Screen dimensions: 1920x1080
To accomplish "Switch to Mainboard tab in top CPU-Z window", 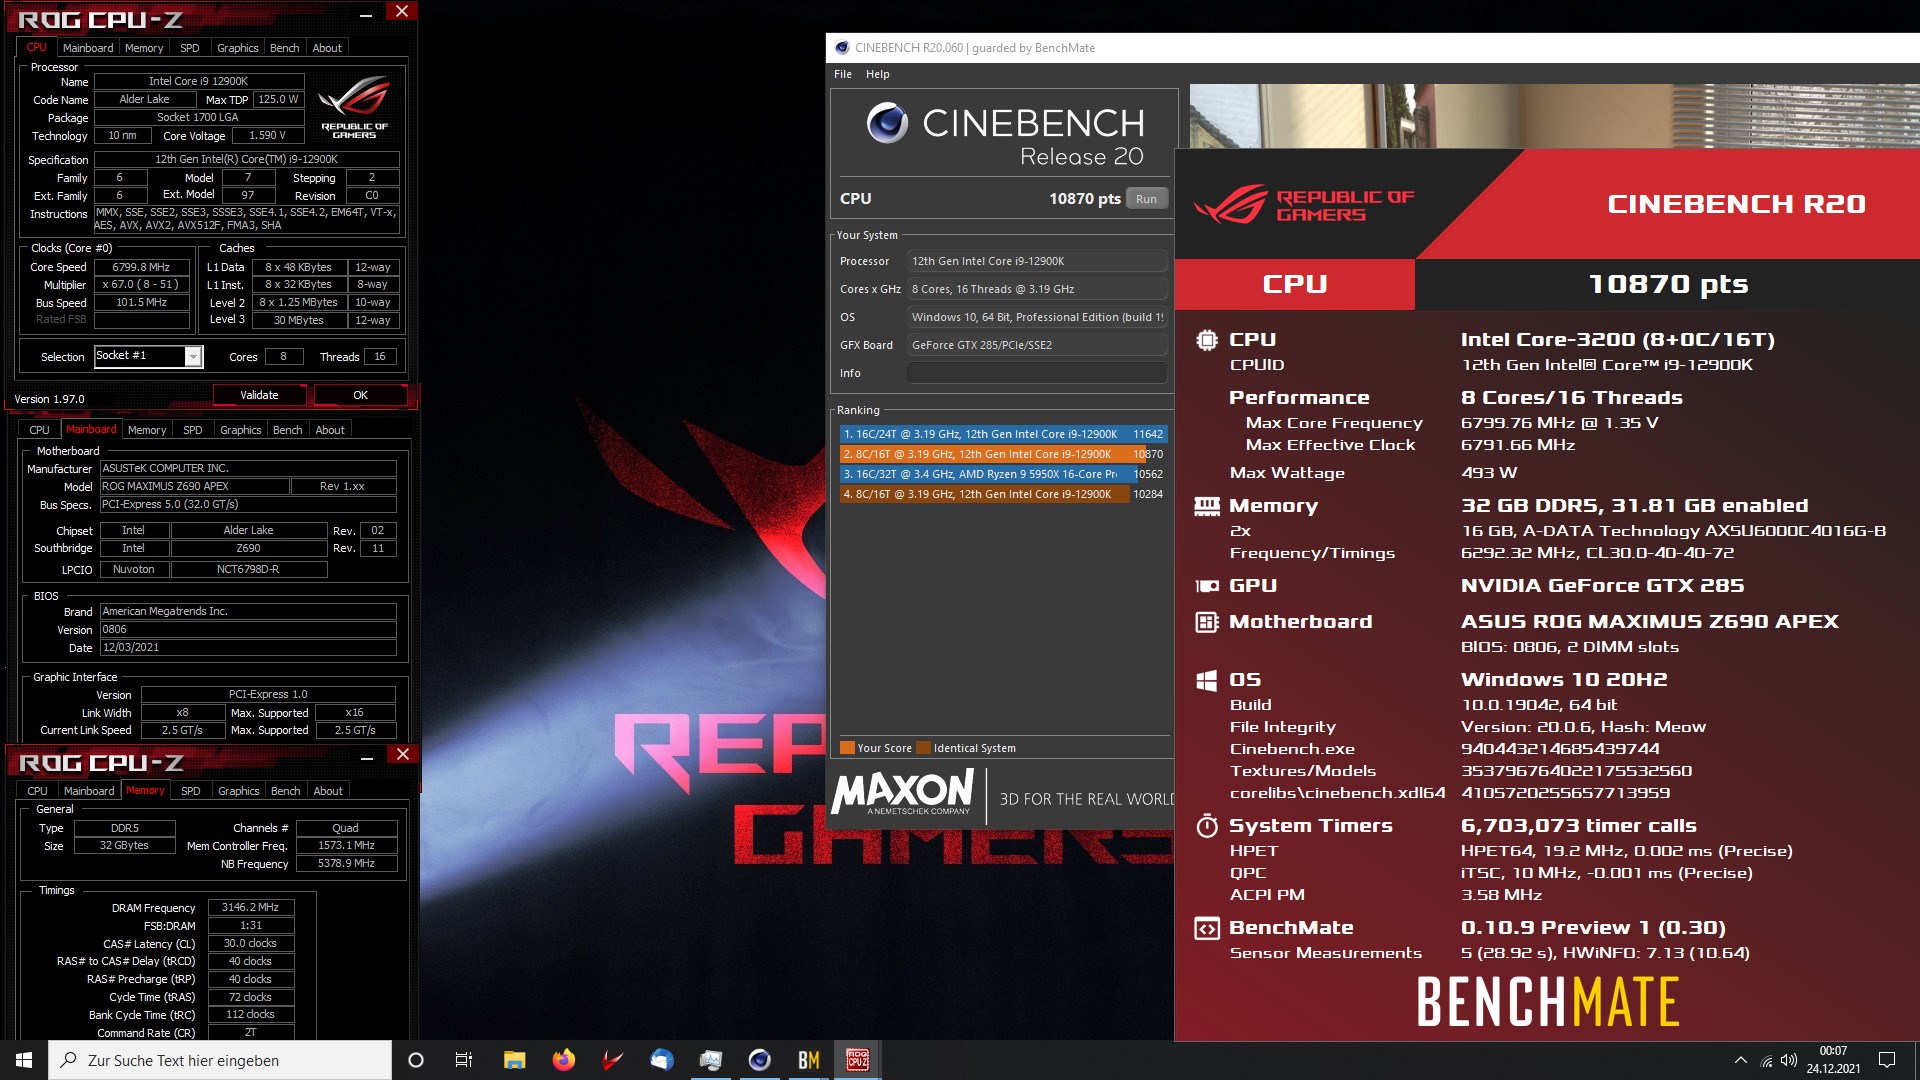I will pyautogui.click(x=88, y=48).
